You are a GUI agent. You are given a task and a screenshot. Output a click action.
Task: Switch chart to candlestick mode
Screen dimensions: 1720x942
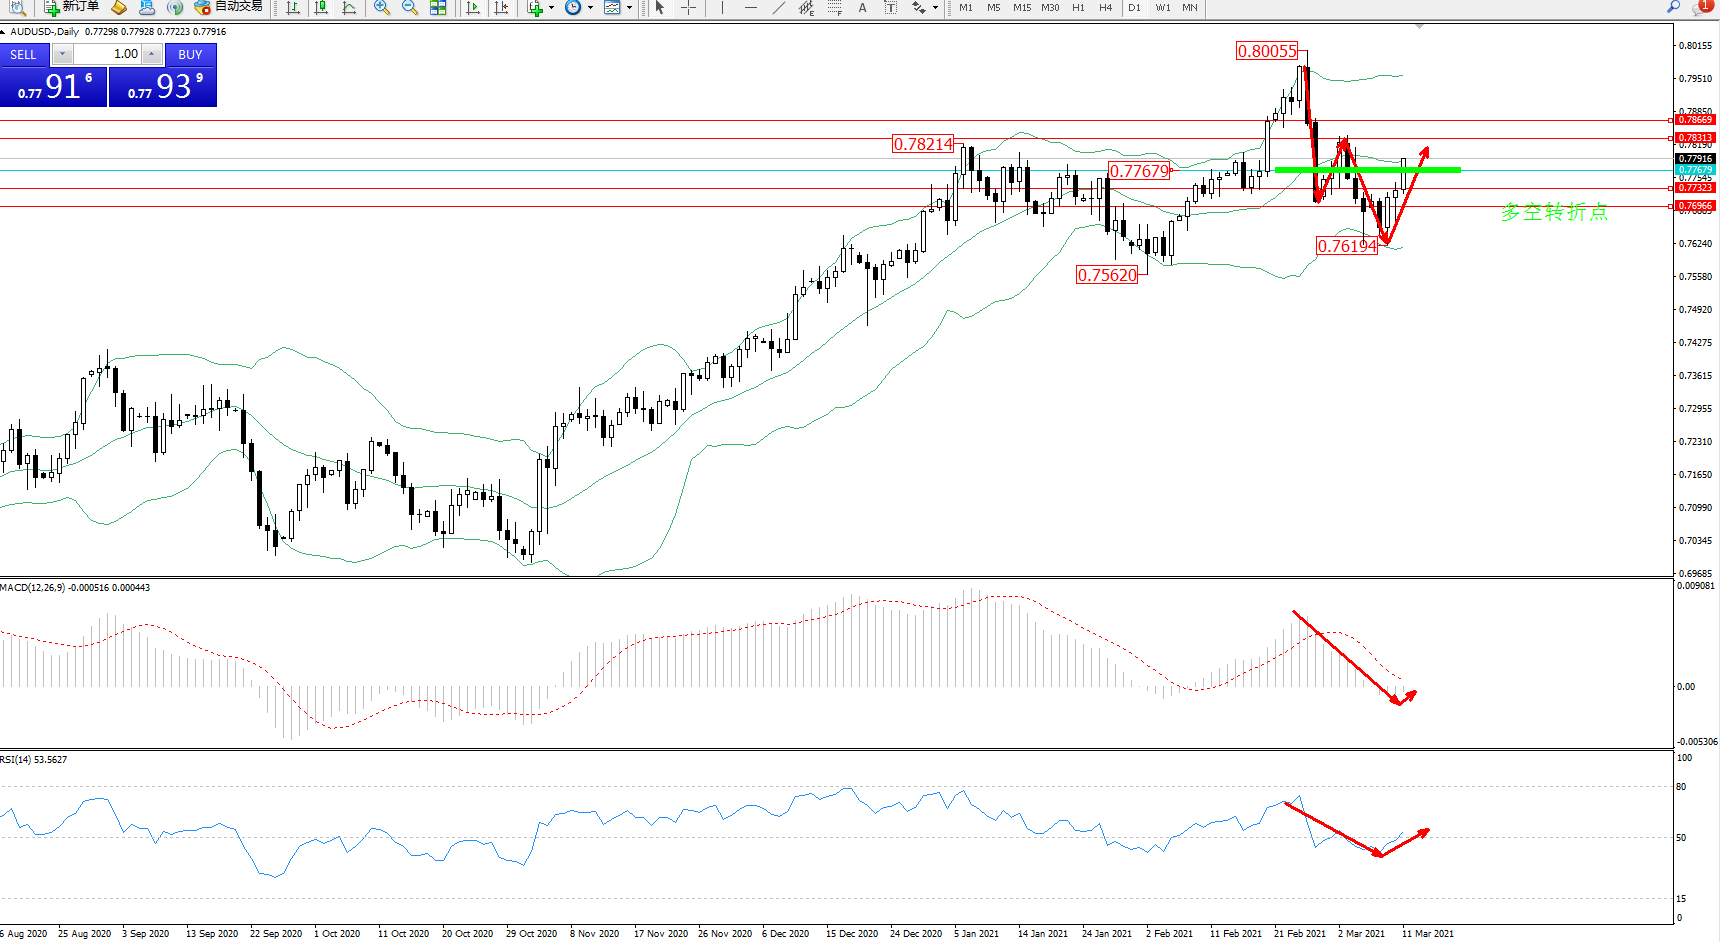coord(321,8)
